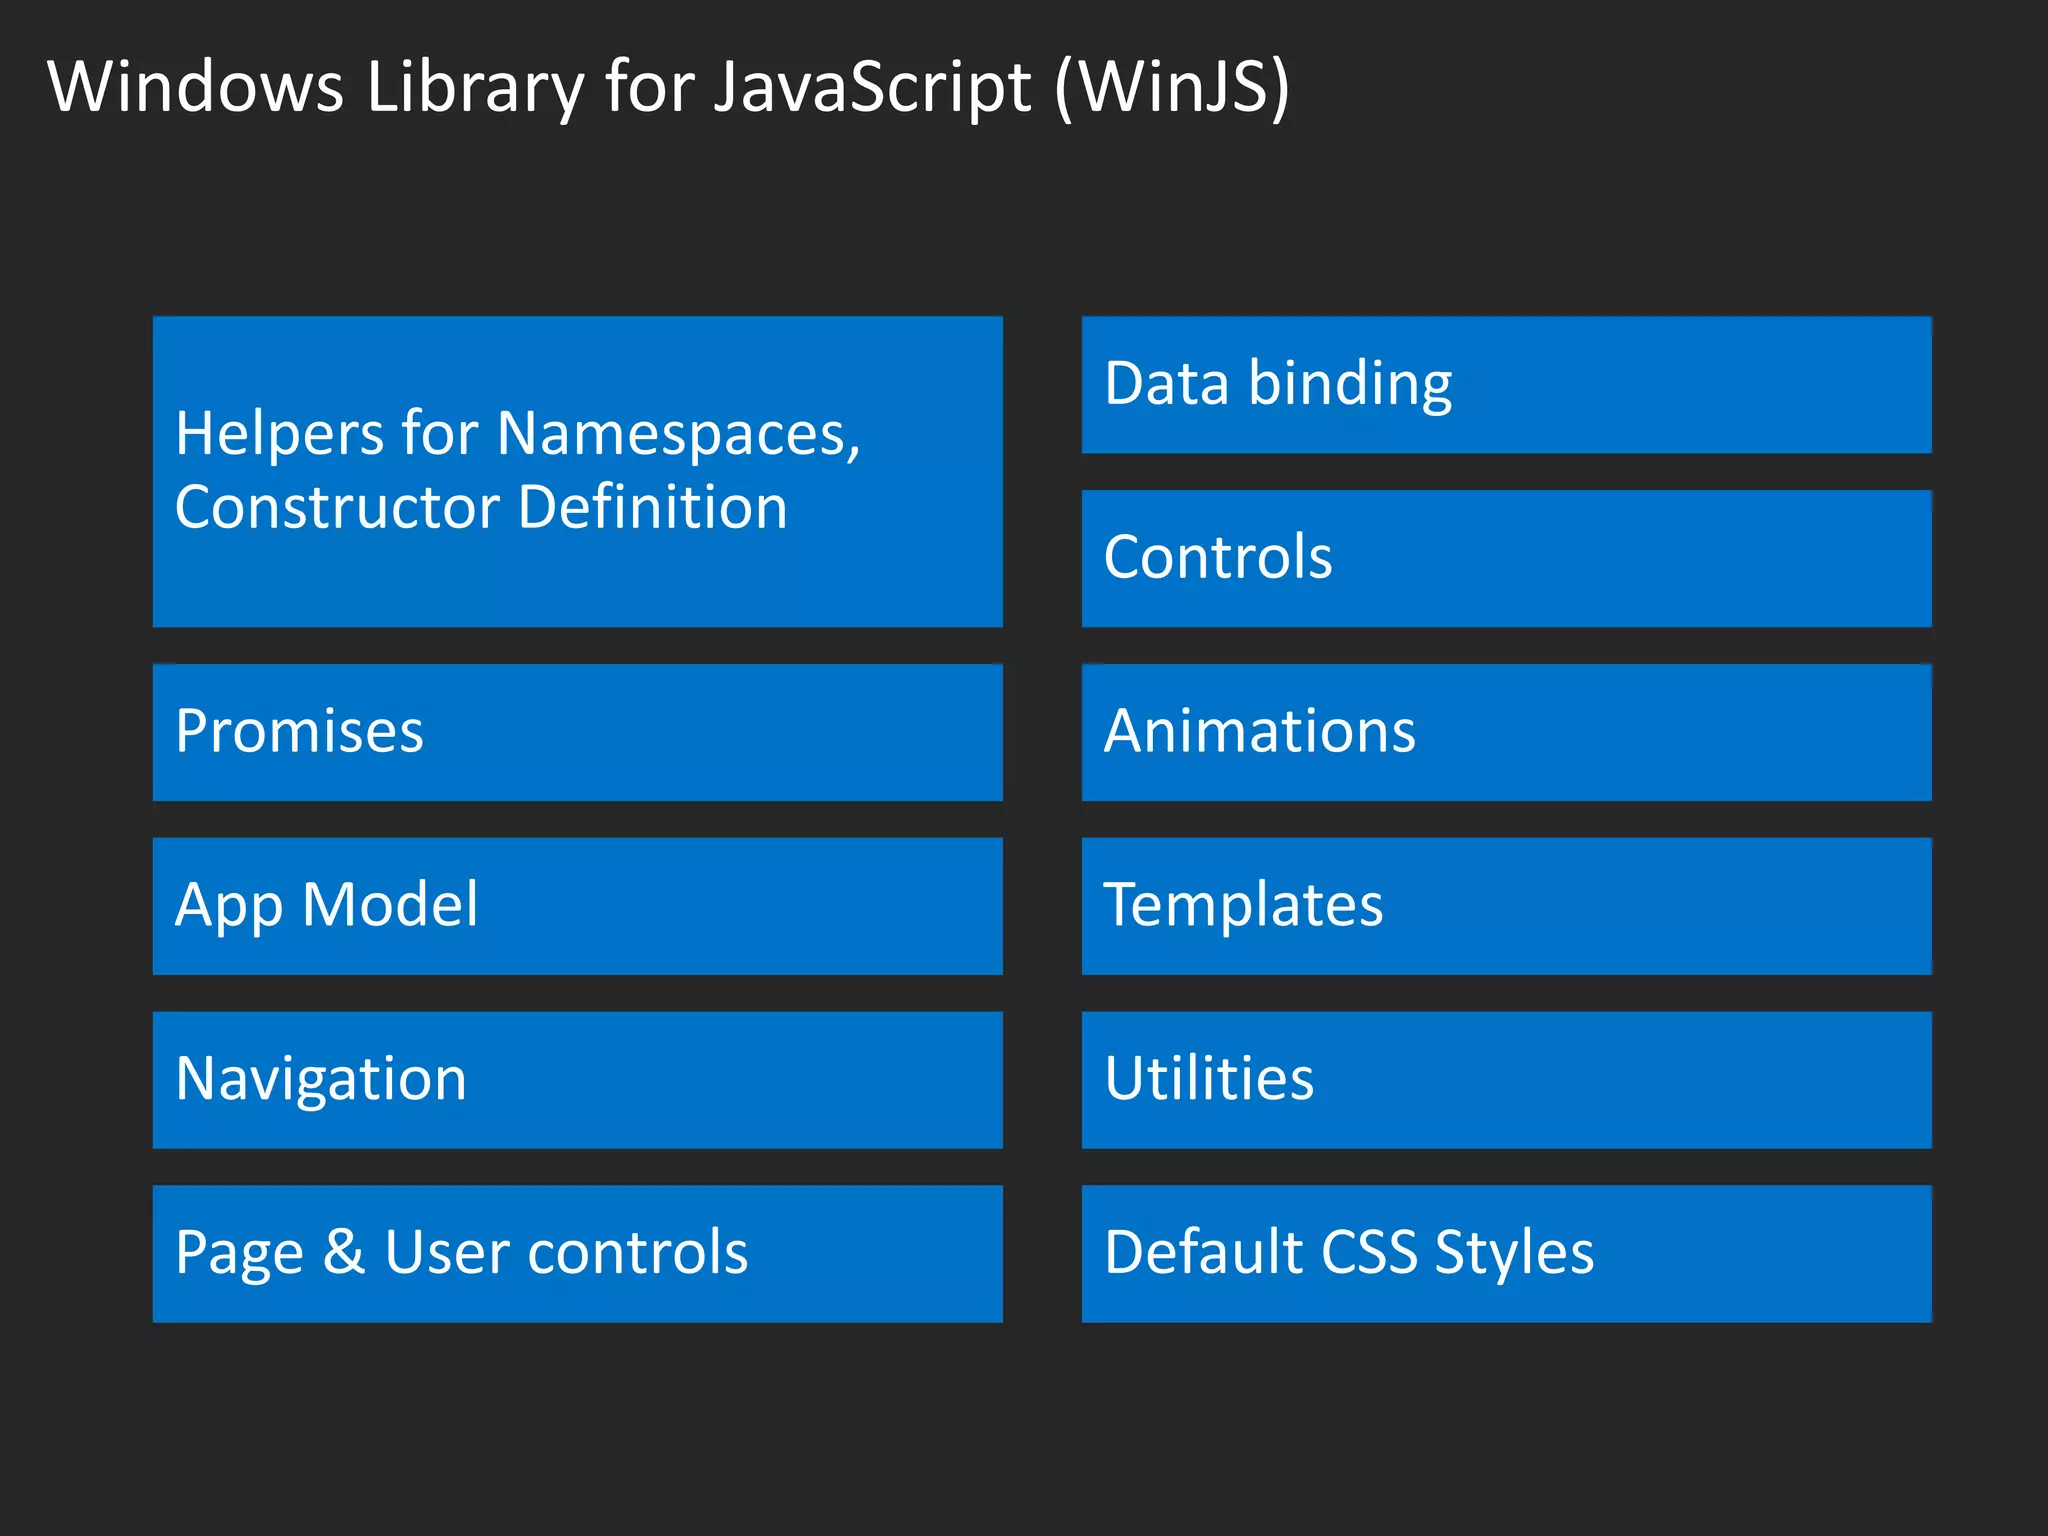Click the Templates tile
This screenshot has width=2048, height=1536.
1506,906
